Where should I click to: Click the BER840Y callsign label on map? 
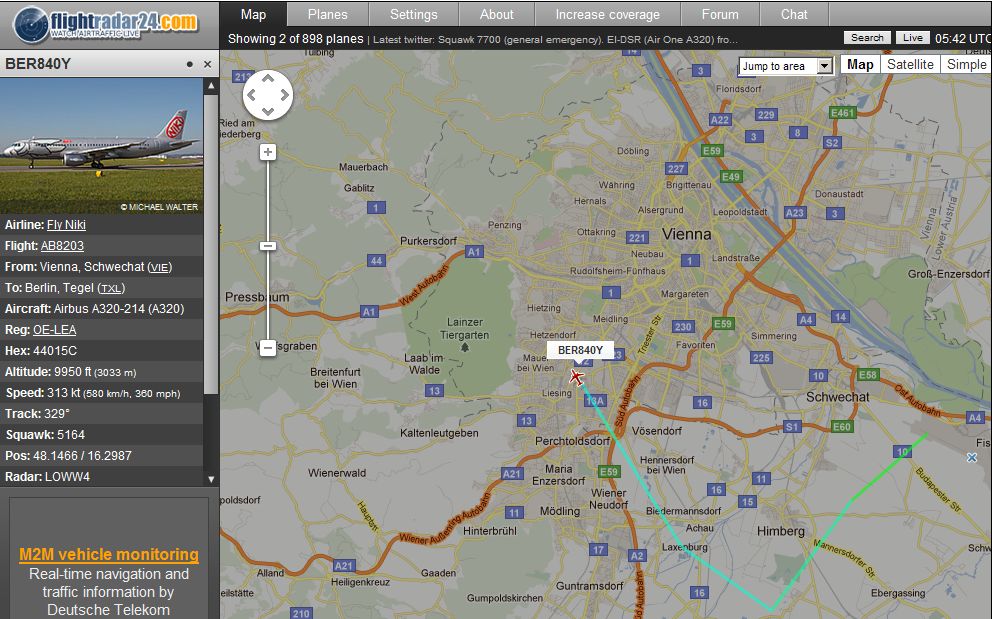(580, 350)
